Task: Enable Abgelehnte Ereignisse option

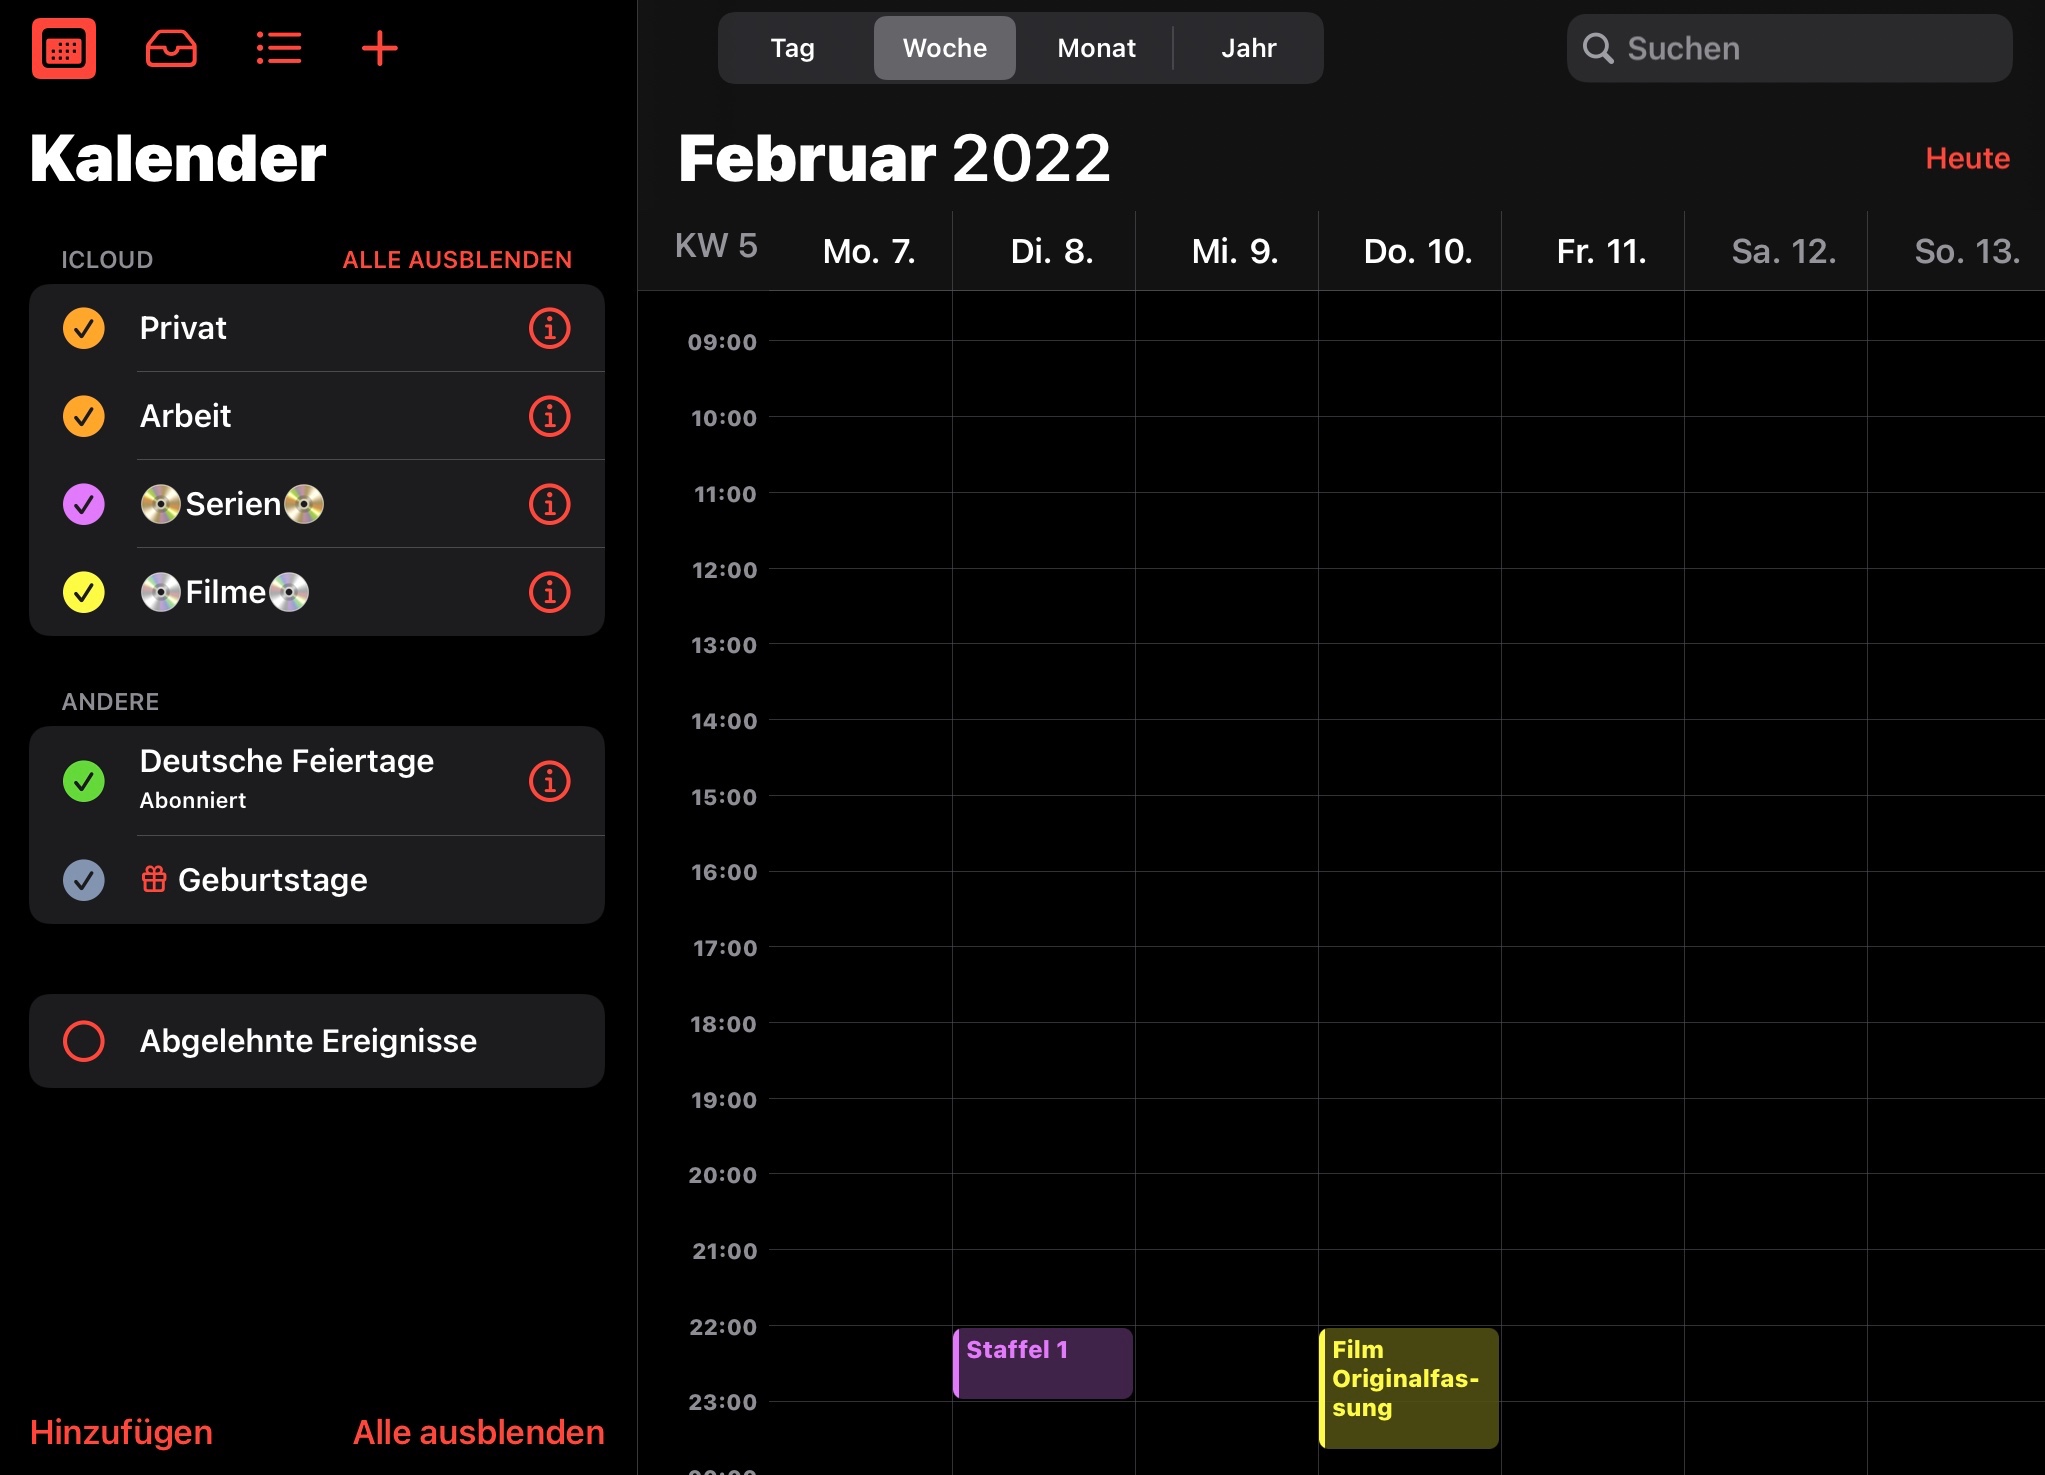Action: click(x=84, y=1041)
